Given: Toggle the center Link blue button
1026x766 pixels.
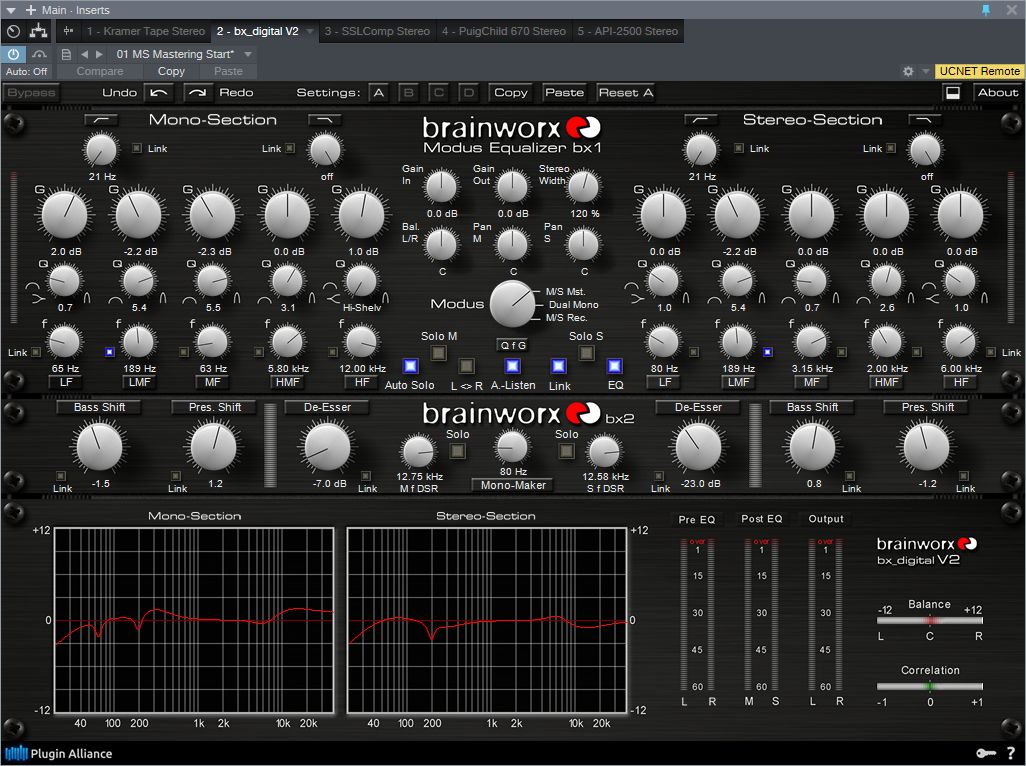Looking at the screenshot, I should (558, 366).
